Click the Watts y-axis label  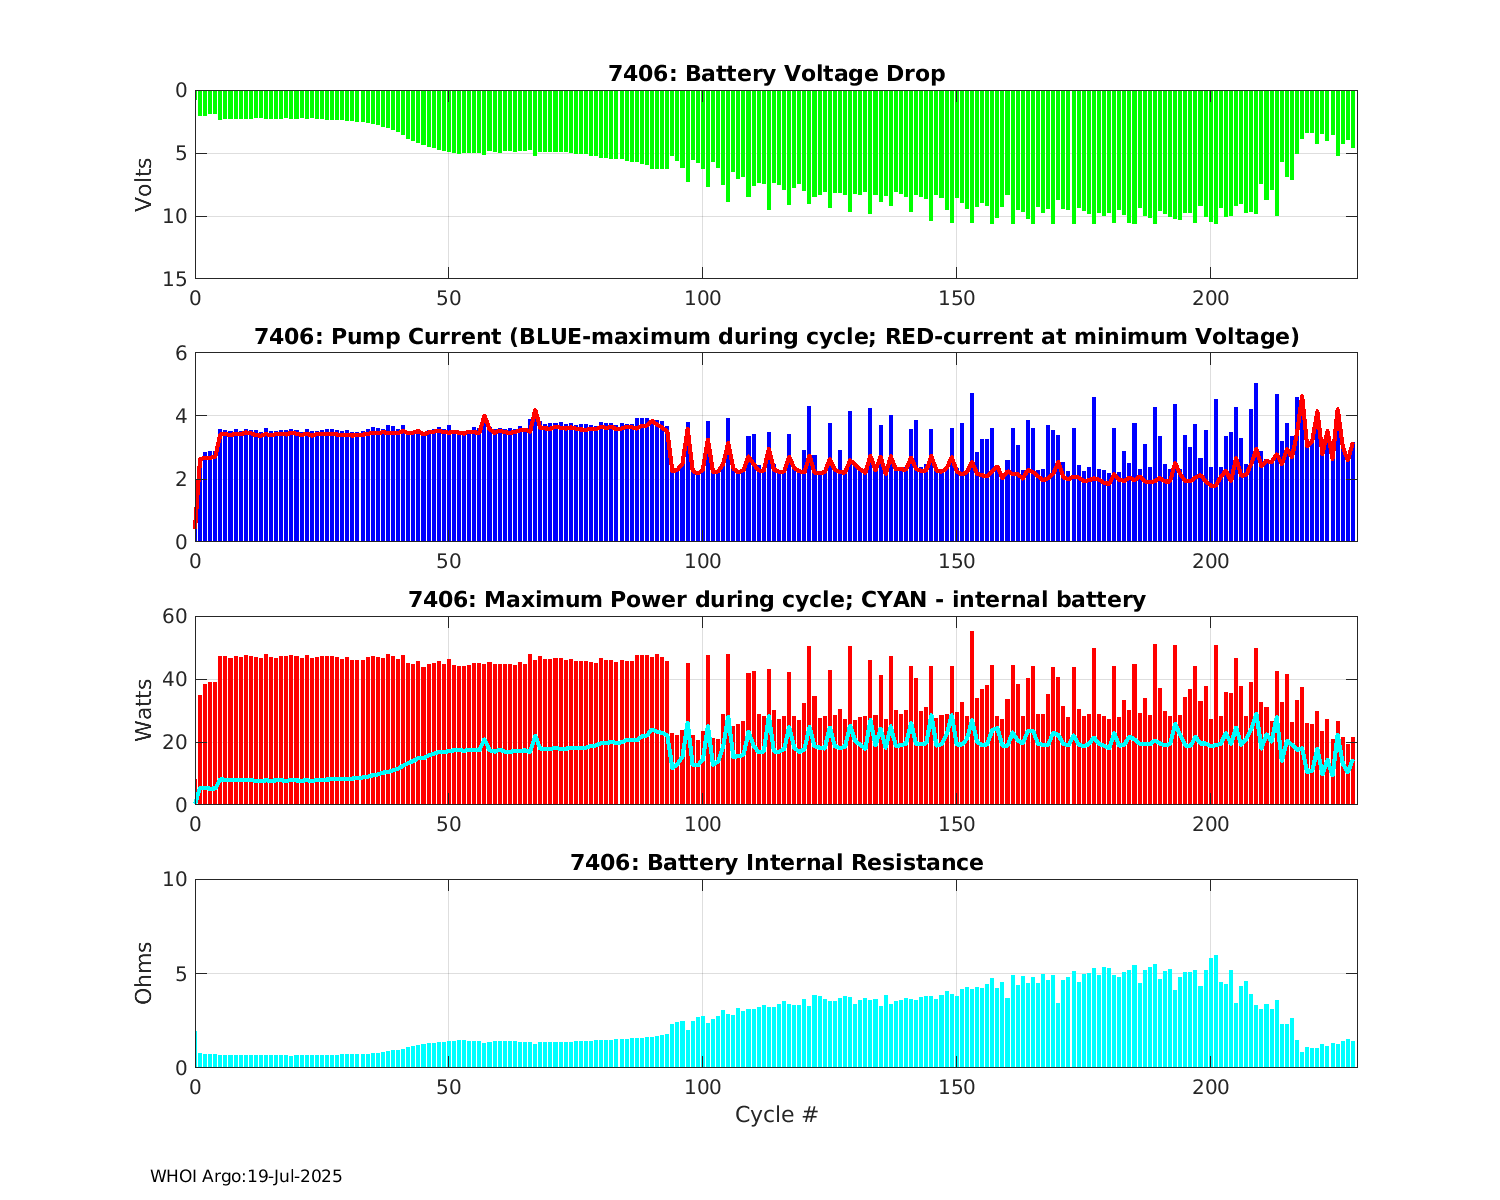[x=145, y=710]
